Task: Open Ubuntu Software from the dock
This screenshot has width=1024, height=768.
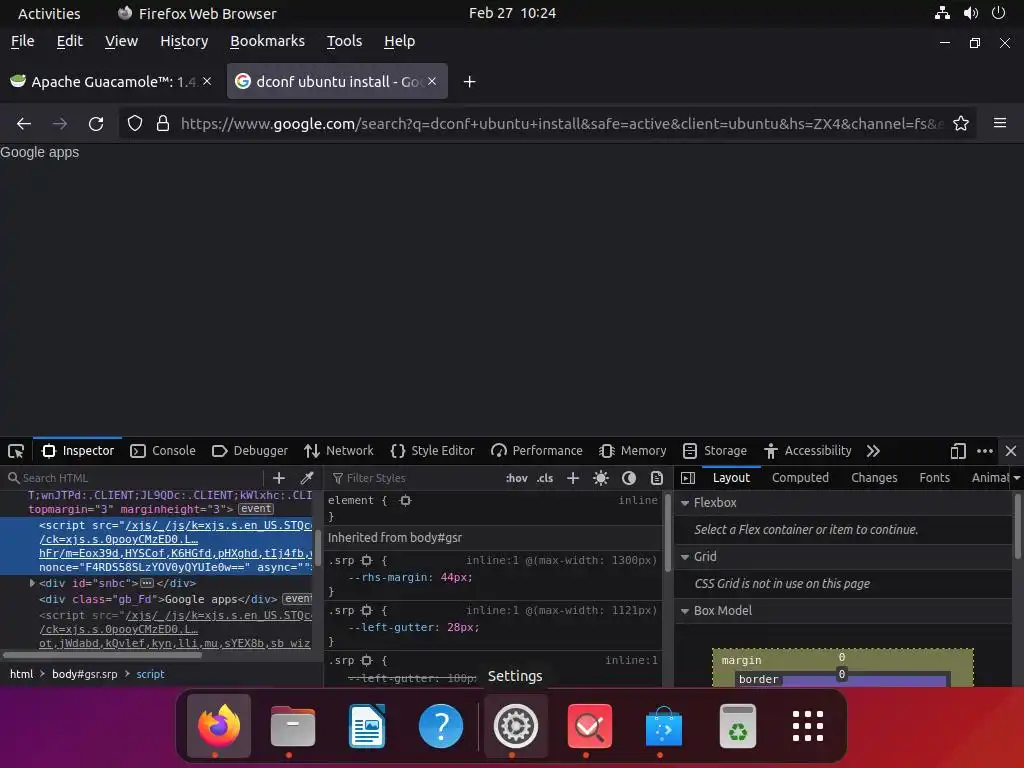Action: pos(664,726)
